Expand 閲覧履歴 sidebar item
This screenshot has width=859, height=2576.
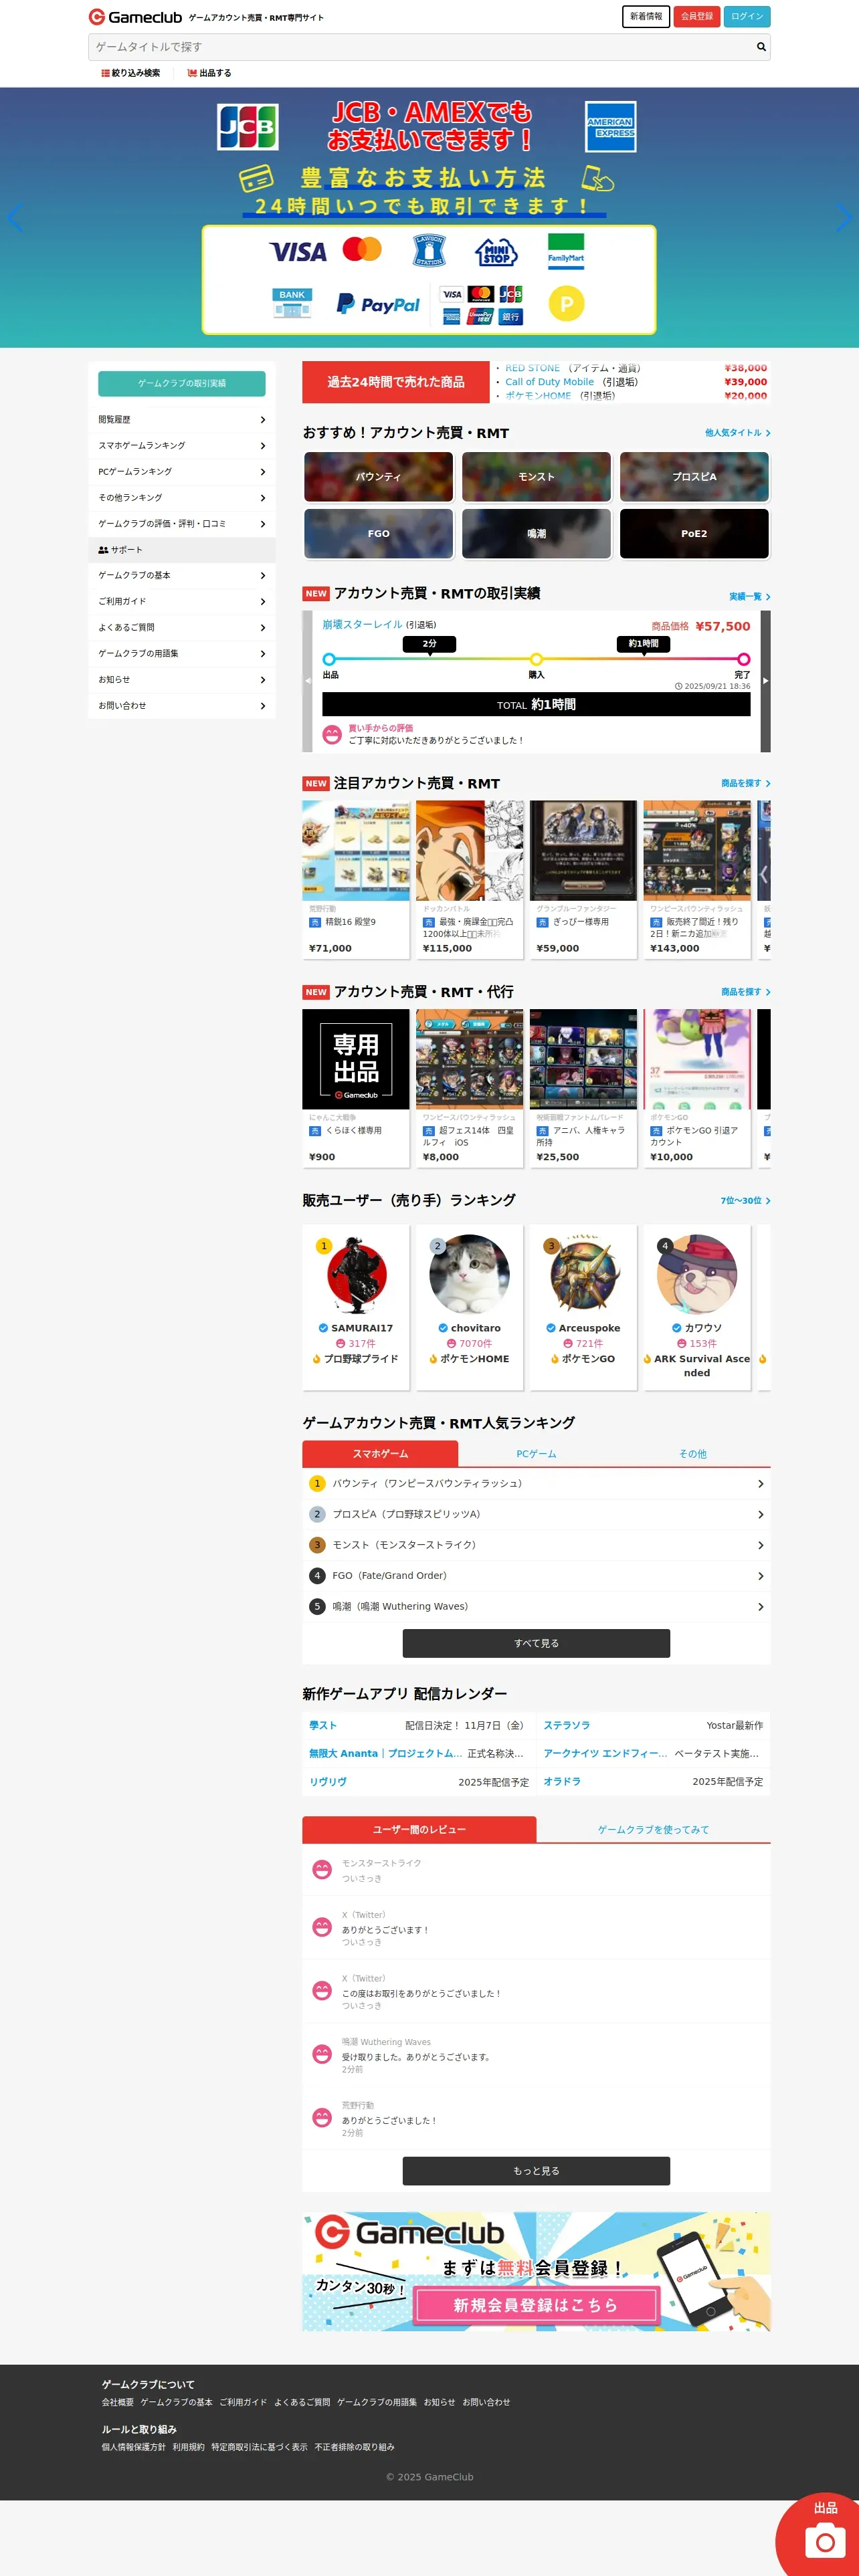[182, 420]
